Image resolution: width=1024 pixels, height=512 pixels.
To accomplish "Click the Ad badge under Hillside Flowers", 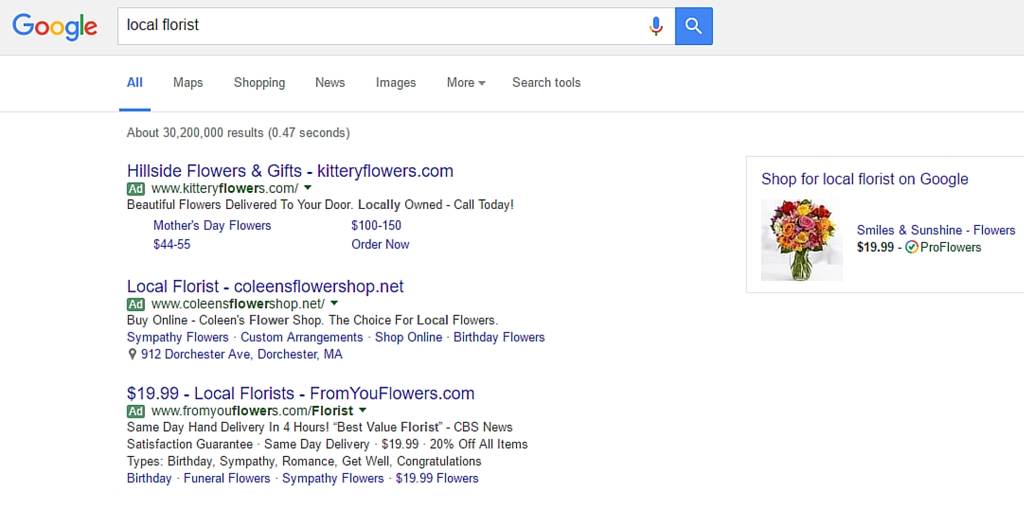I will pyautogui.click(x=136, y=189).
